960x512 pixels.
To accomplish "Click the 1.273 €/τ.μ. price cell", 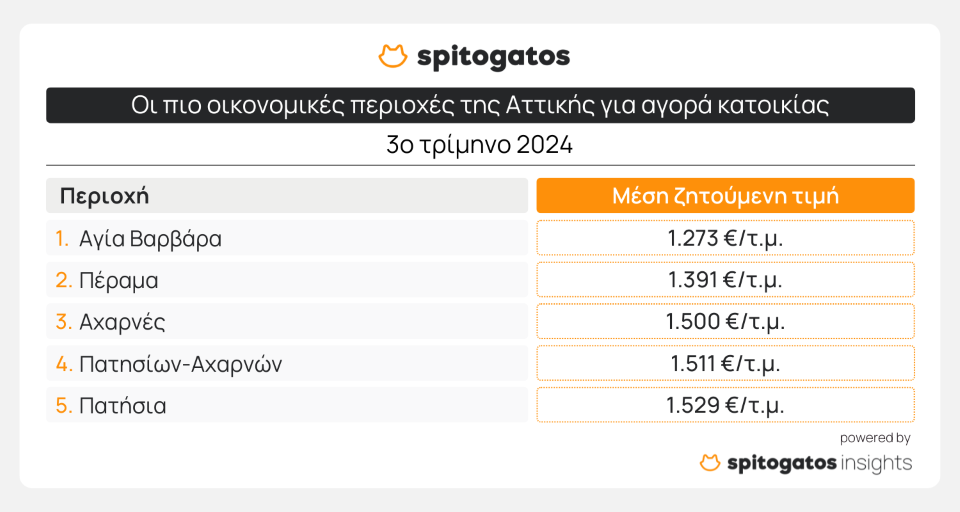I will pos(725,239).
